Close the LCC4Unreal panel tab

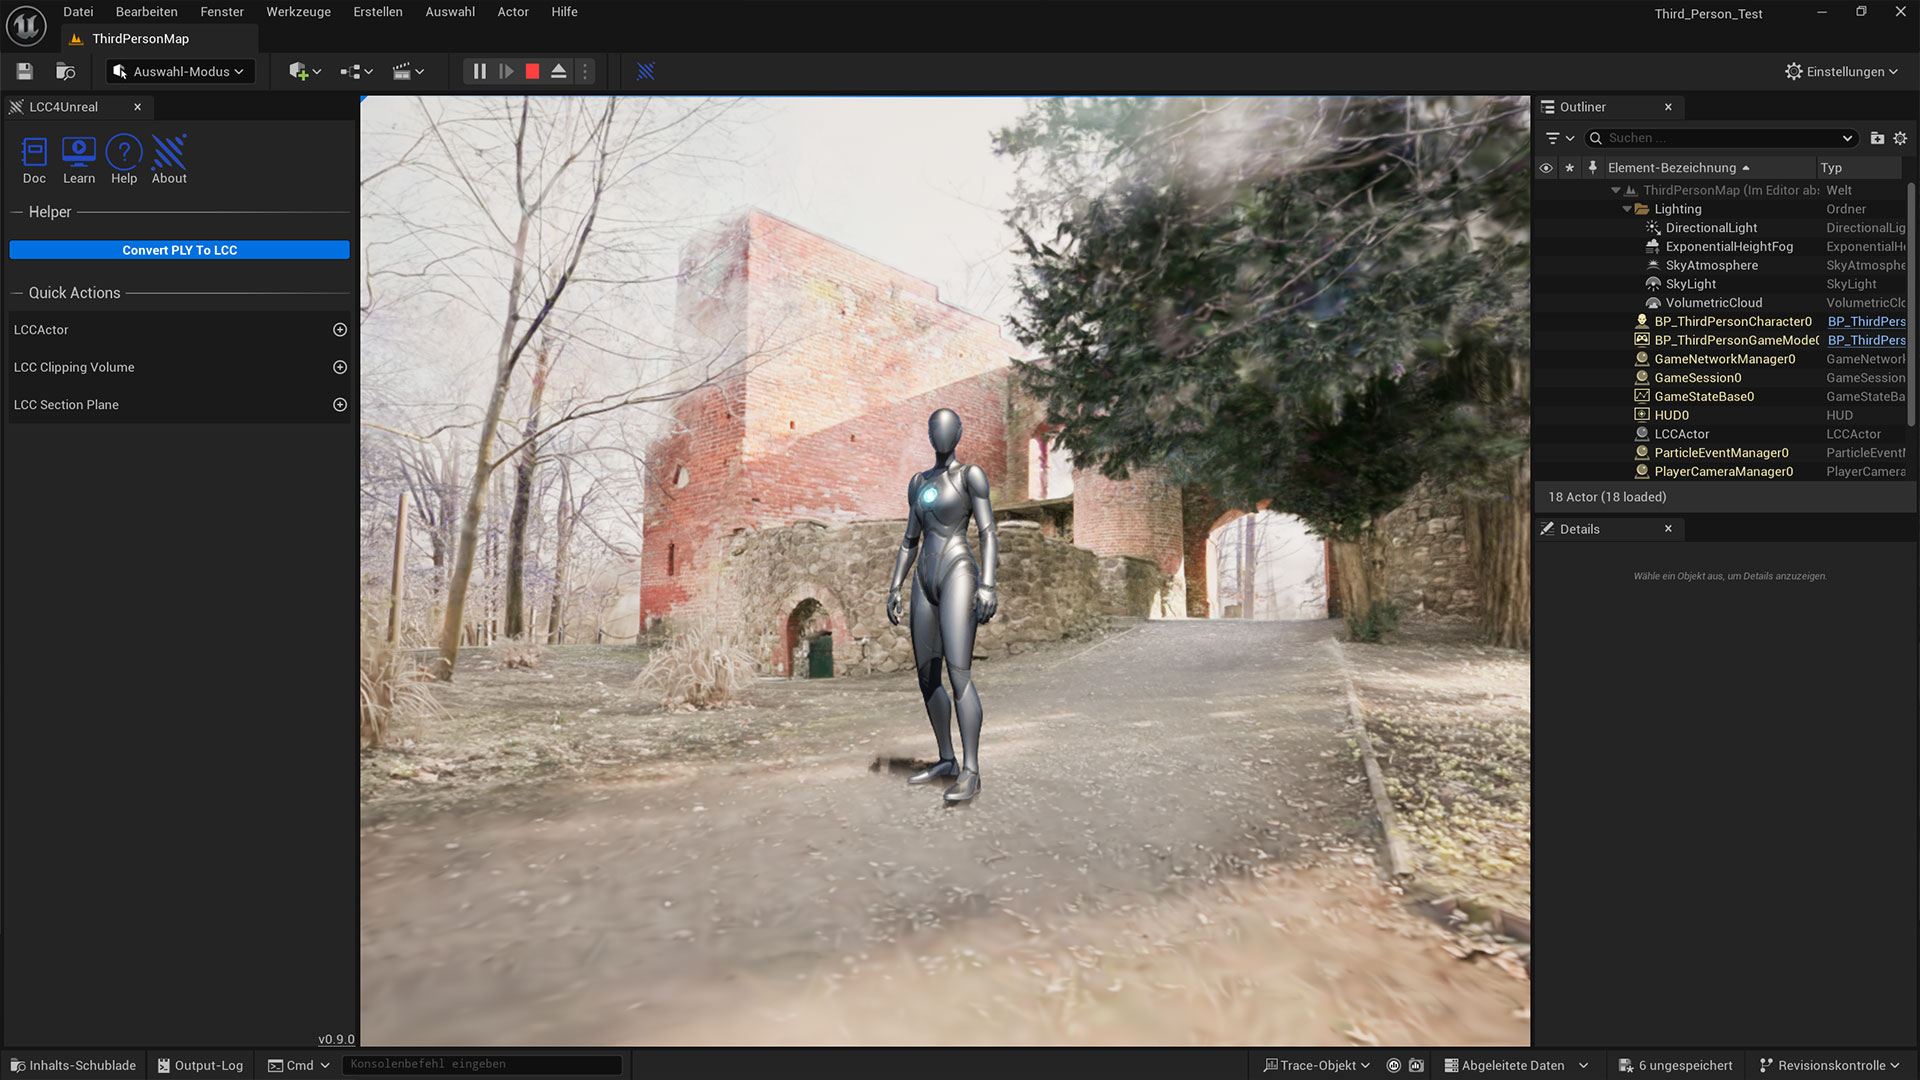pos(137,107)
